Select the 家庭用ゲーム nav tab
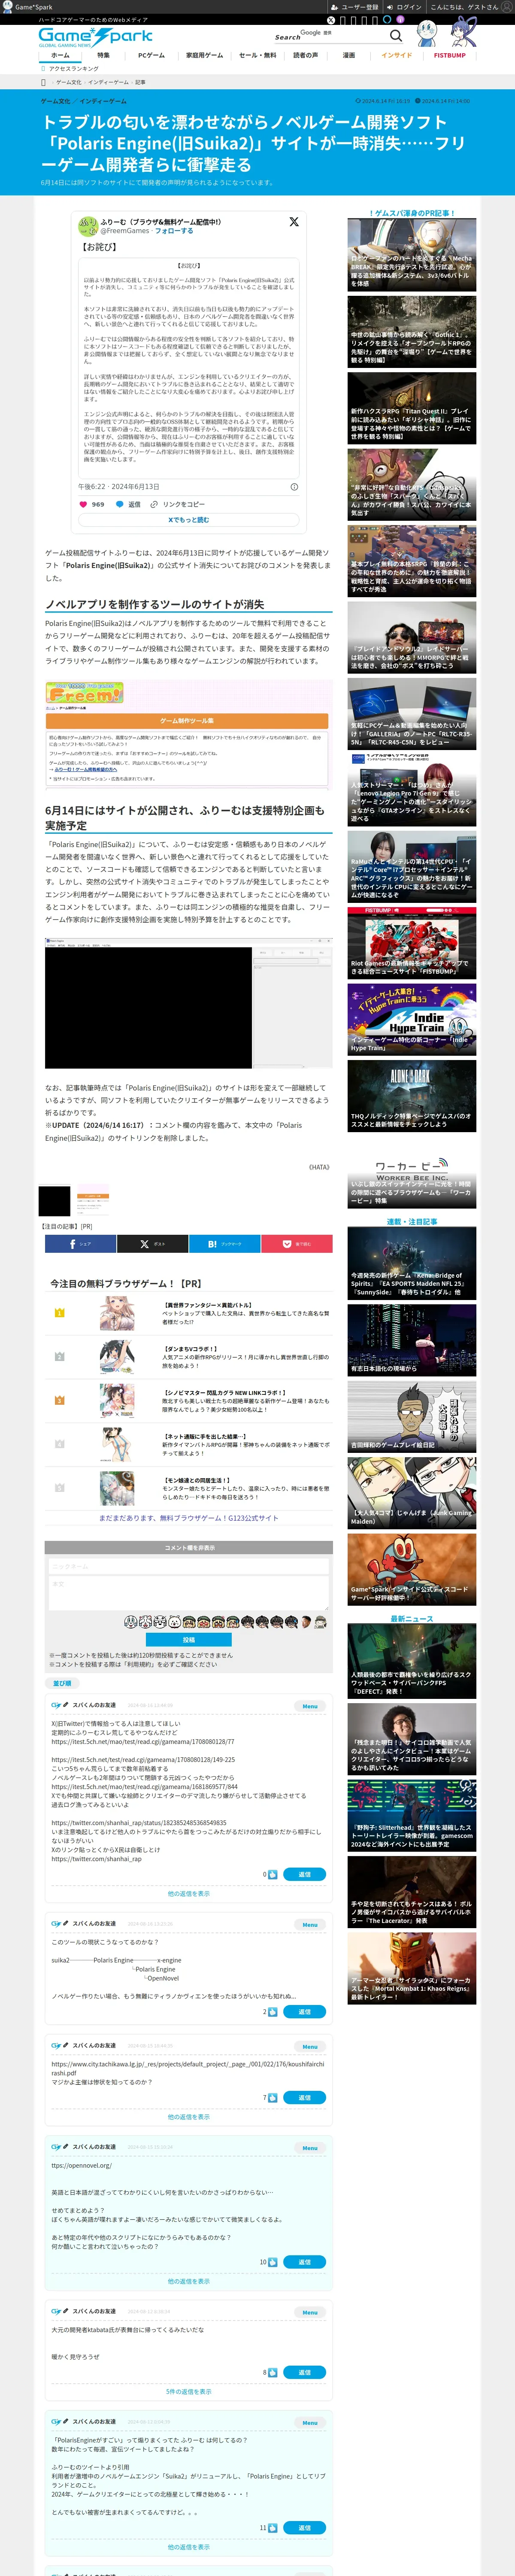515x2576 pixels. click(205, 56)
